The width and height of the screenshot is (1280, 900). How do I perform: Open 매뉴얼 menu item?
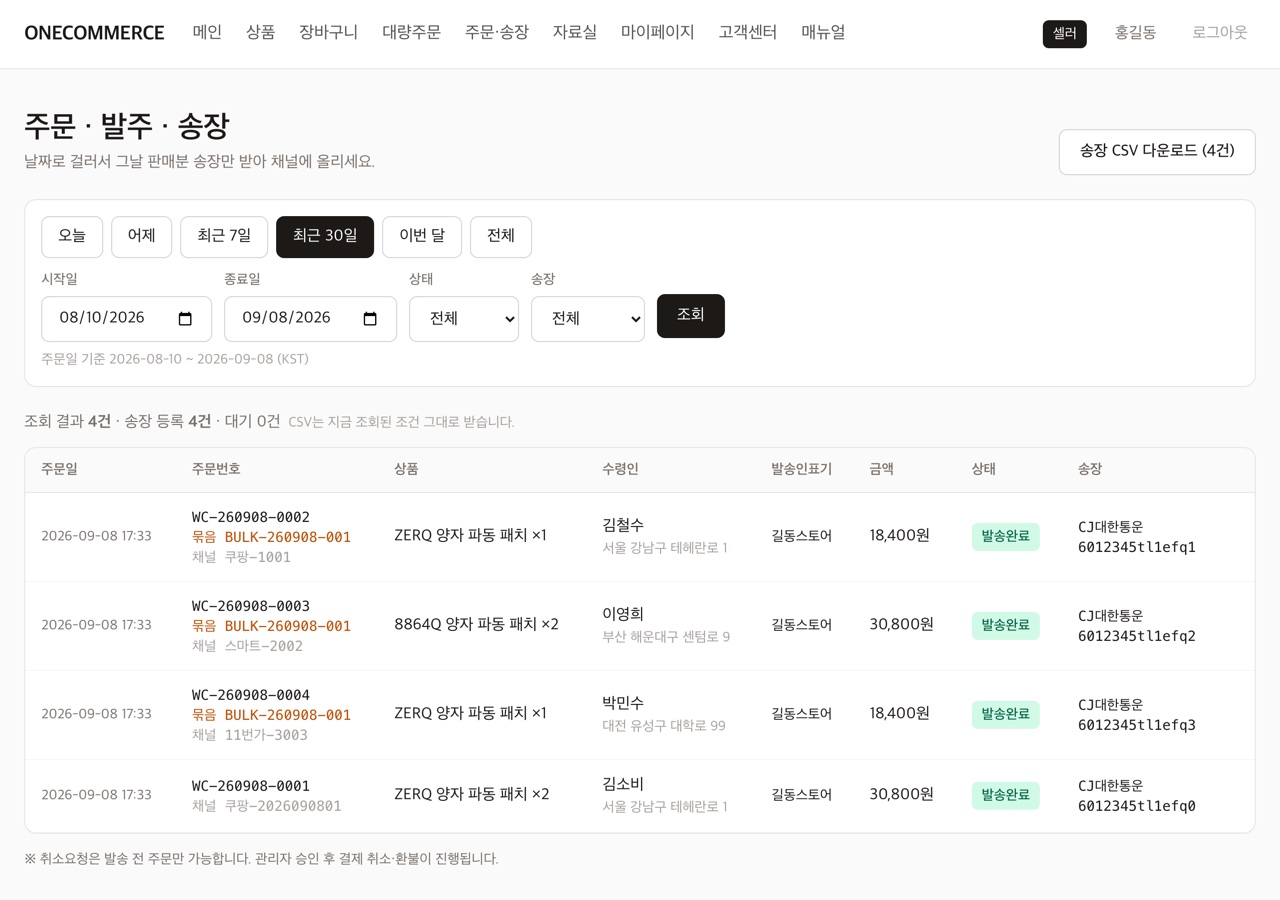(x=823, y=32)
